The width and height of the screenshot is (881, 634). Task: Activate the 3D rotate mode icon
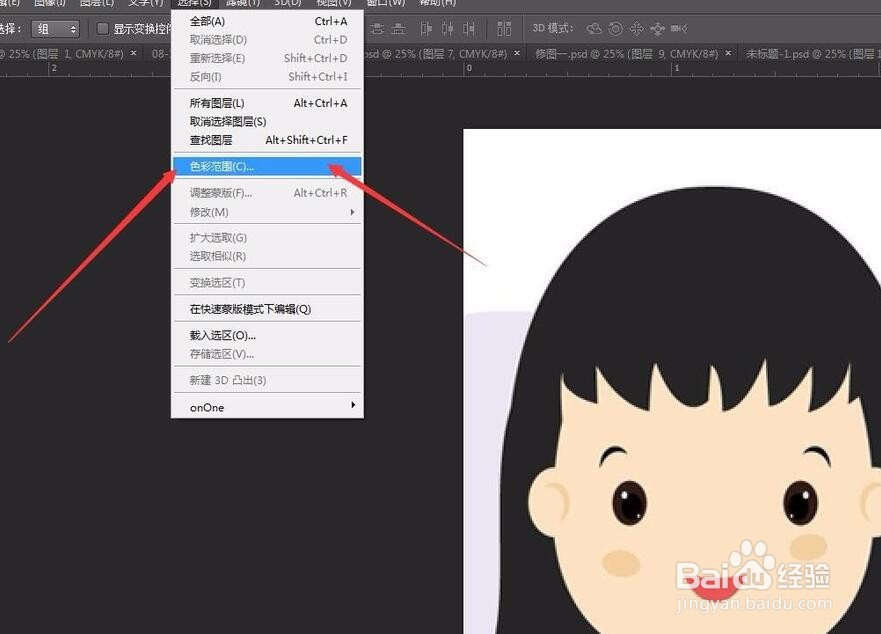tap(594, 28)
